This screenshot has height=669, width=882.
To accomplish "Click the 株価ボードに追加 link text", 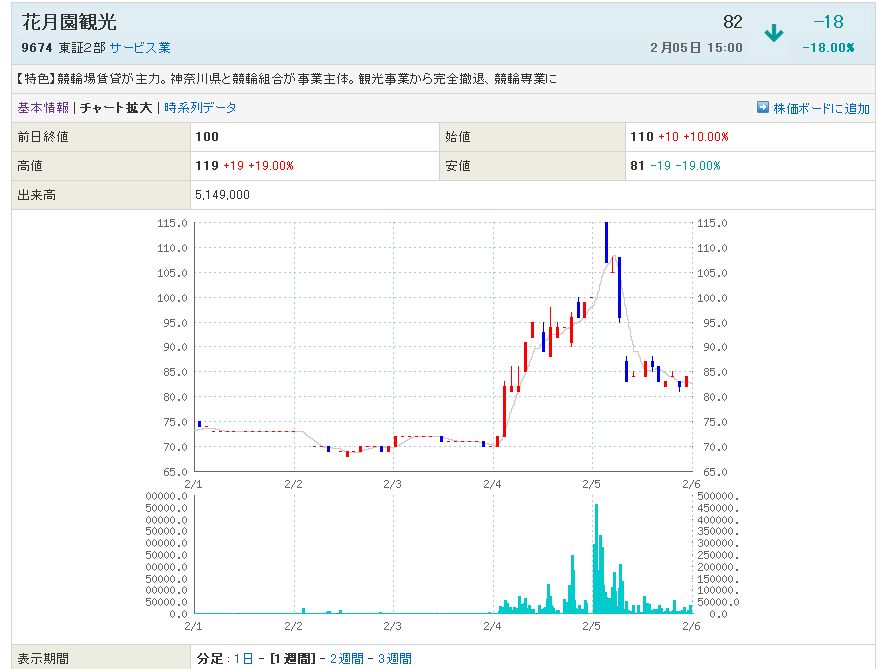I will [x=821, y=108].
